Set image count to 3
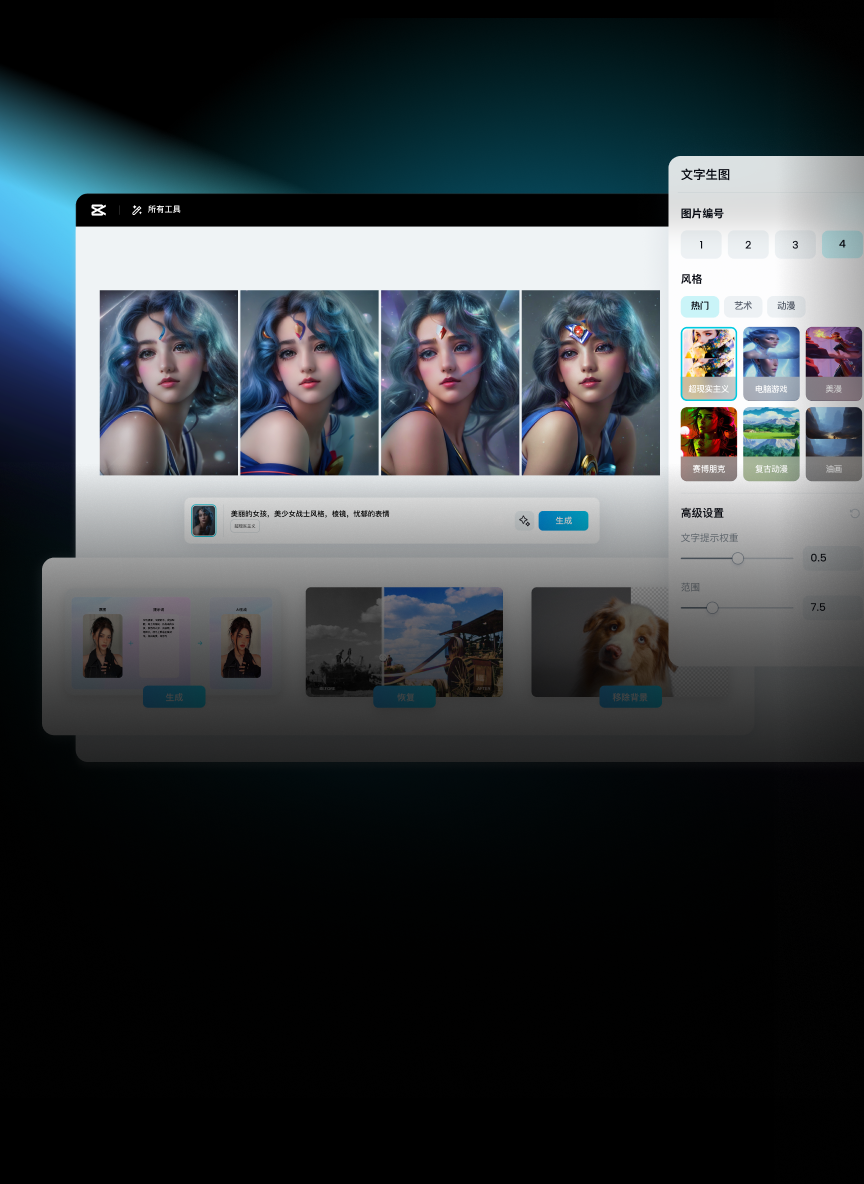 (795, 245)
